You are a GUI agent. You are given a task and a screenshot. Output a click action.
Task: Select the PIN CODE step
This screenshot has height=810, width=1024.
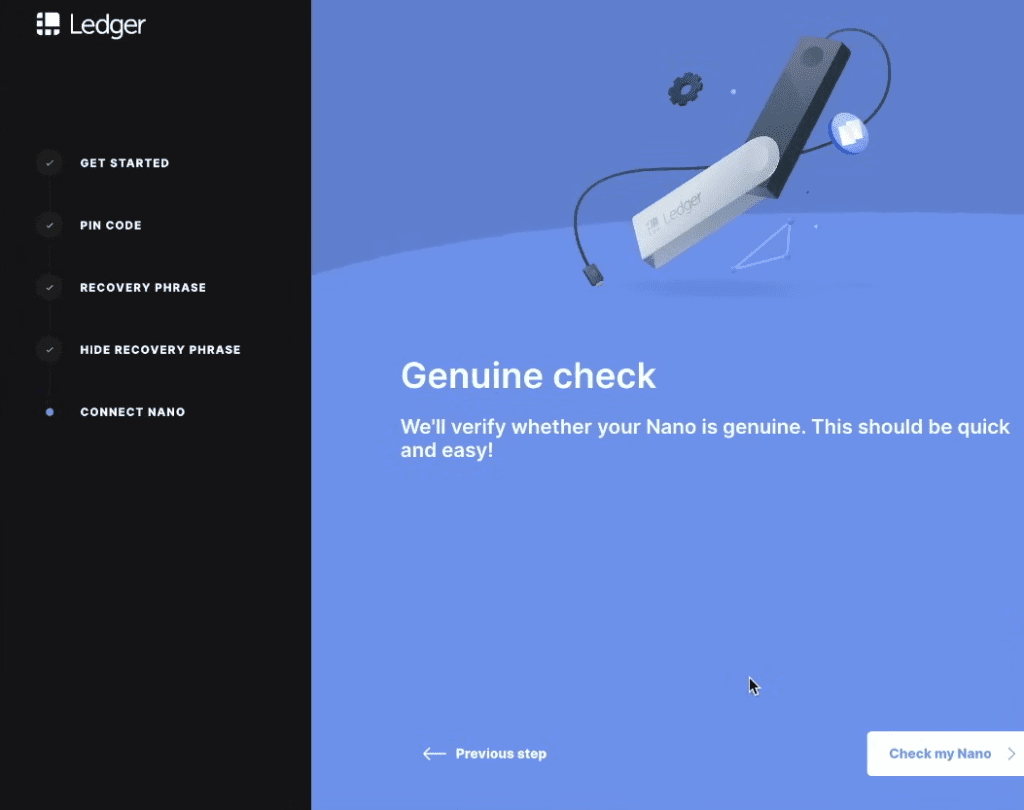point(110,225)
